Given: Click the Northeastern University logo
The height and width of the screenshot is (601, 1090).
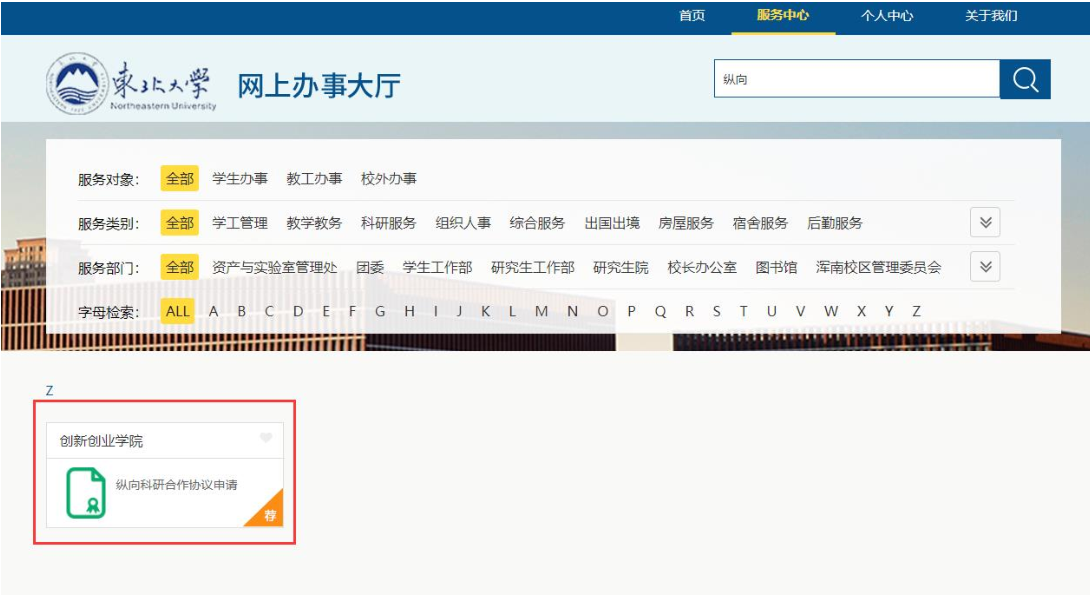Looking at the screenshot, I should tap(131, 85).
